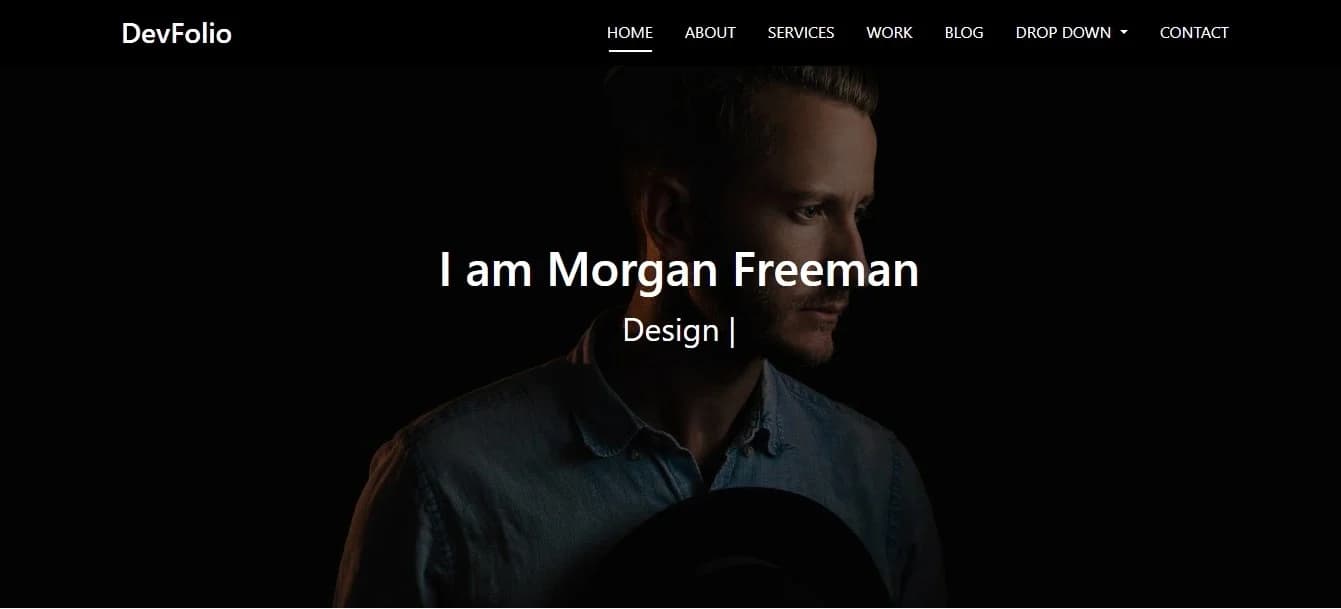The height and width of the screenshot is (609, 1341).
Task: Click the word "Freeman" in the headline
Action: tap(826, 270)
